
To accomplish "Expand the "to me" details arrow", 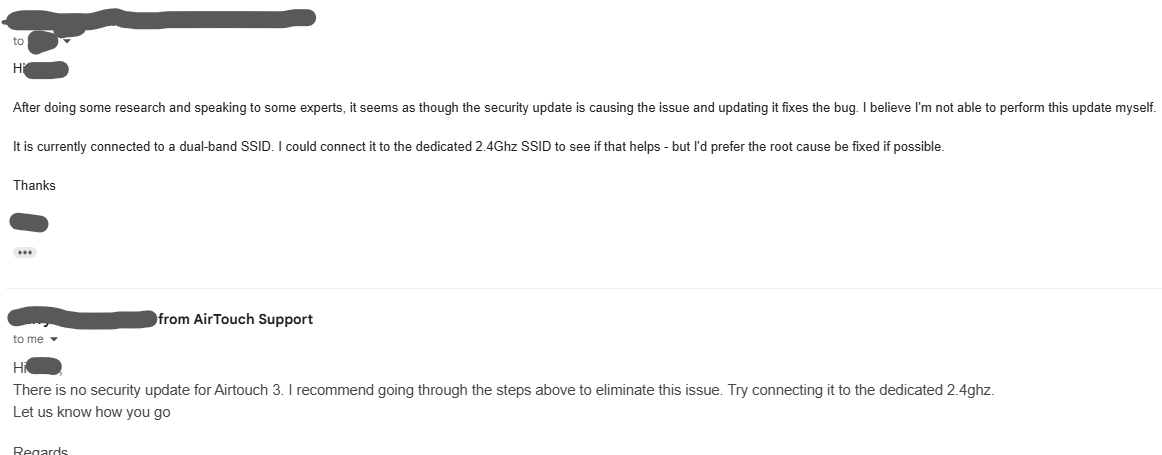I will [54, 340].
